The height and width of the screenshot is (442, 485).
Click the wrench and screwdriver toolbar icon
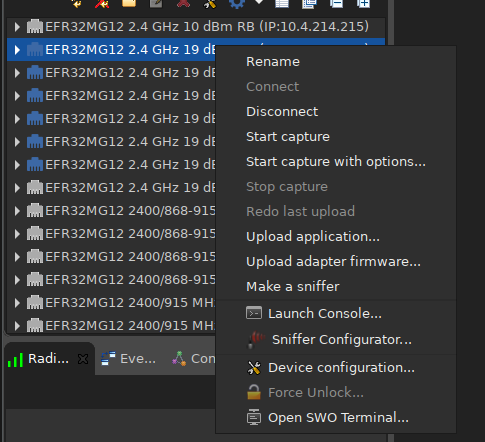pos(210,3)
